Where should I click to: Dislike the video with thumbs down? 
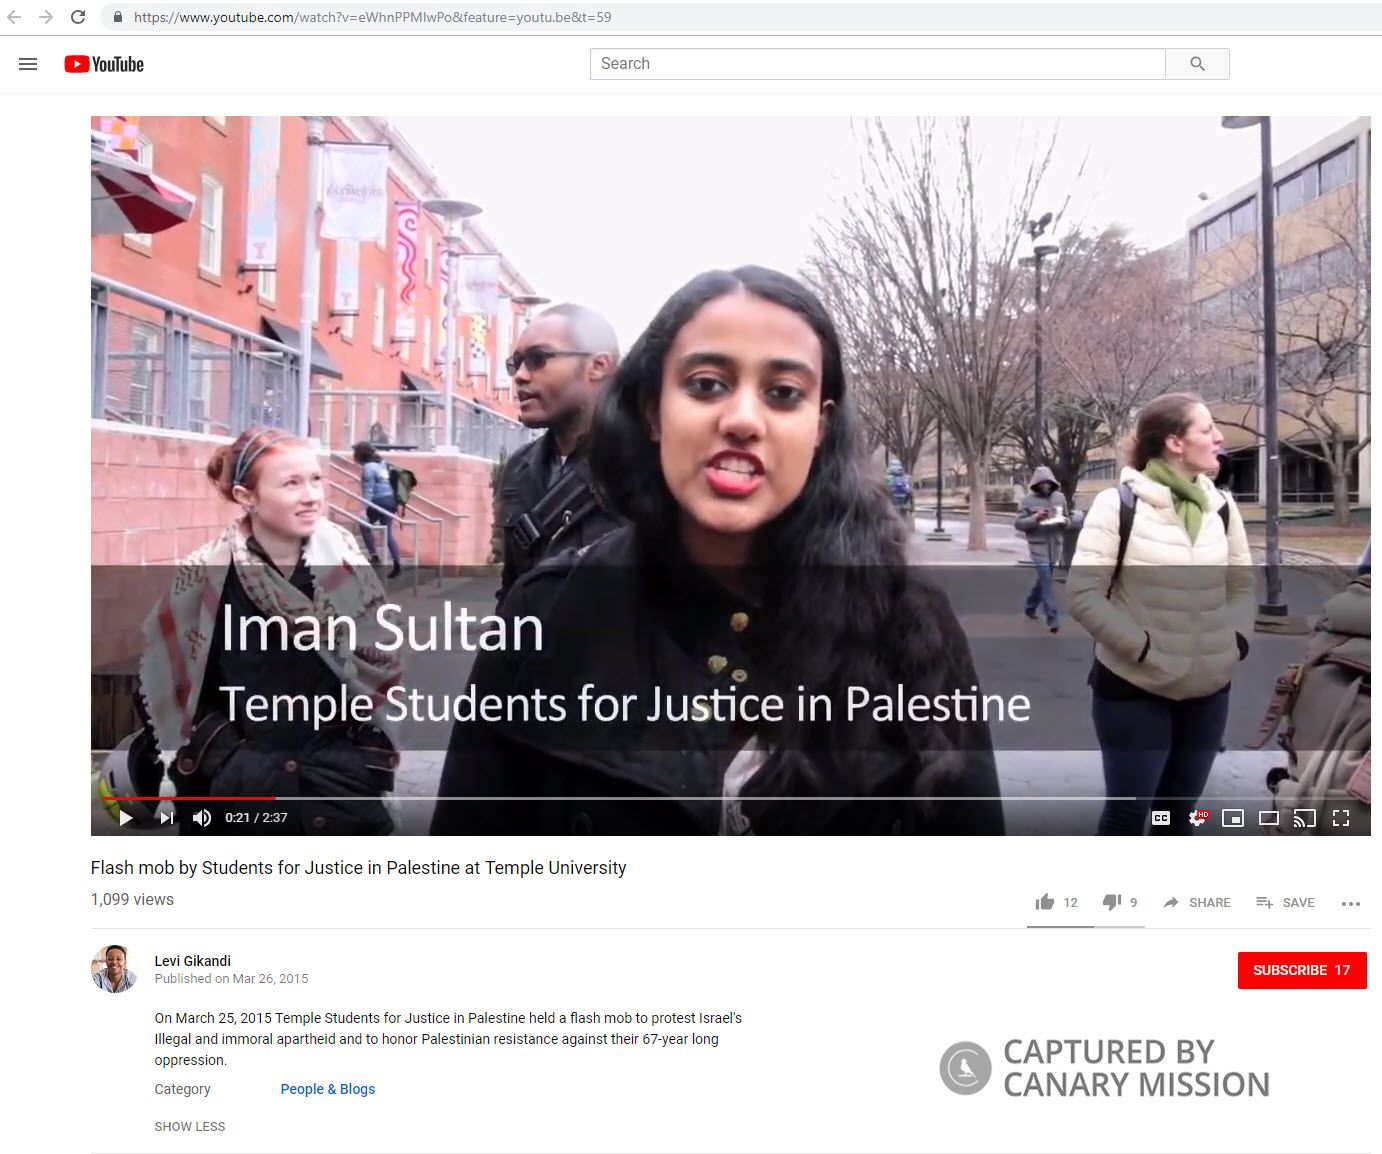click(1113, 901)
